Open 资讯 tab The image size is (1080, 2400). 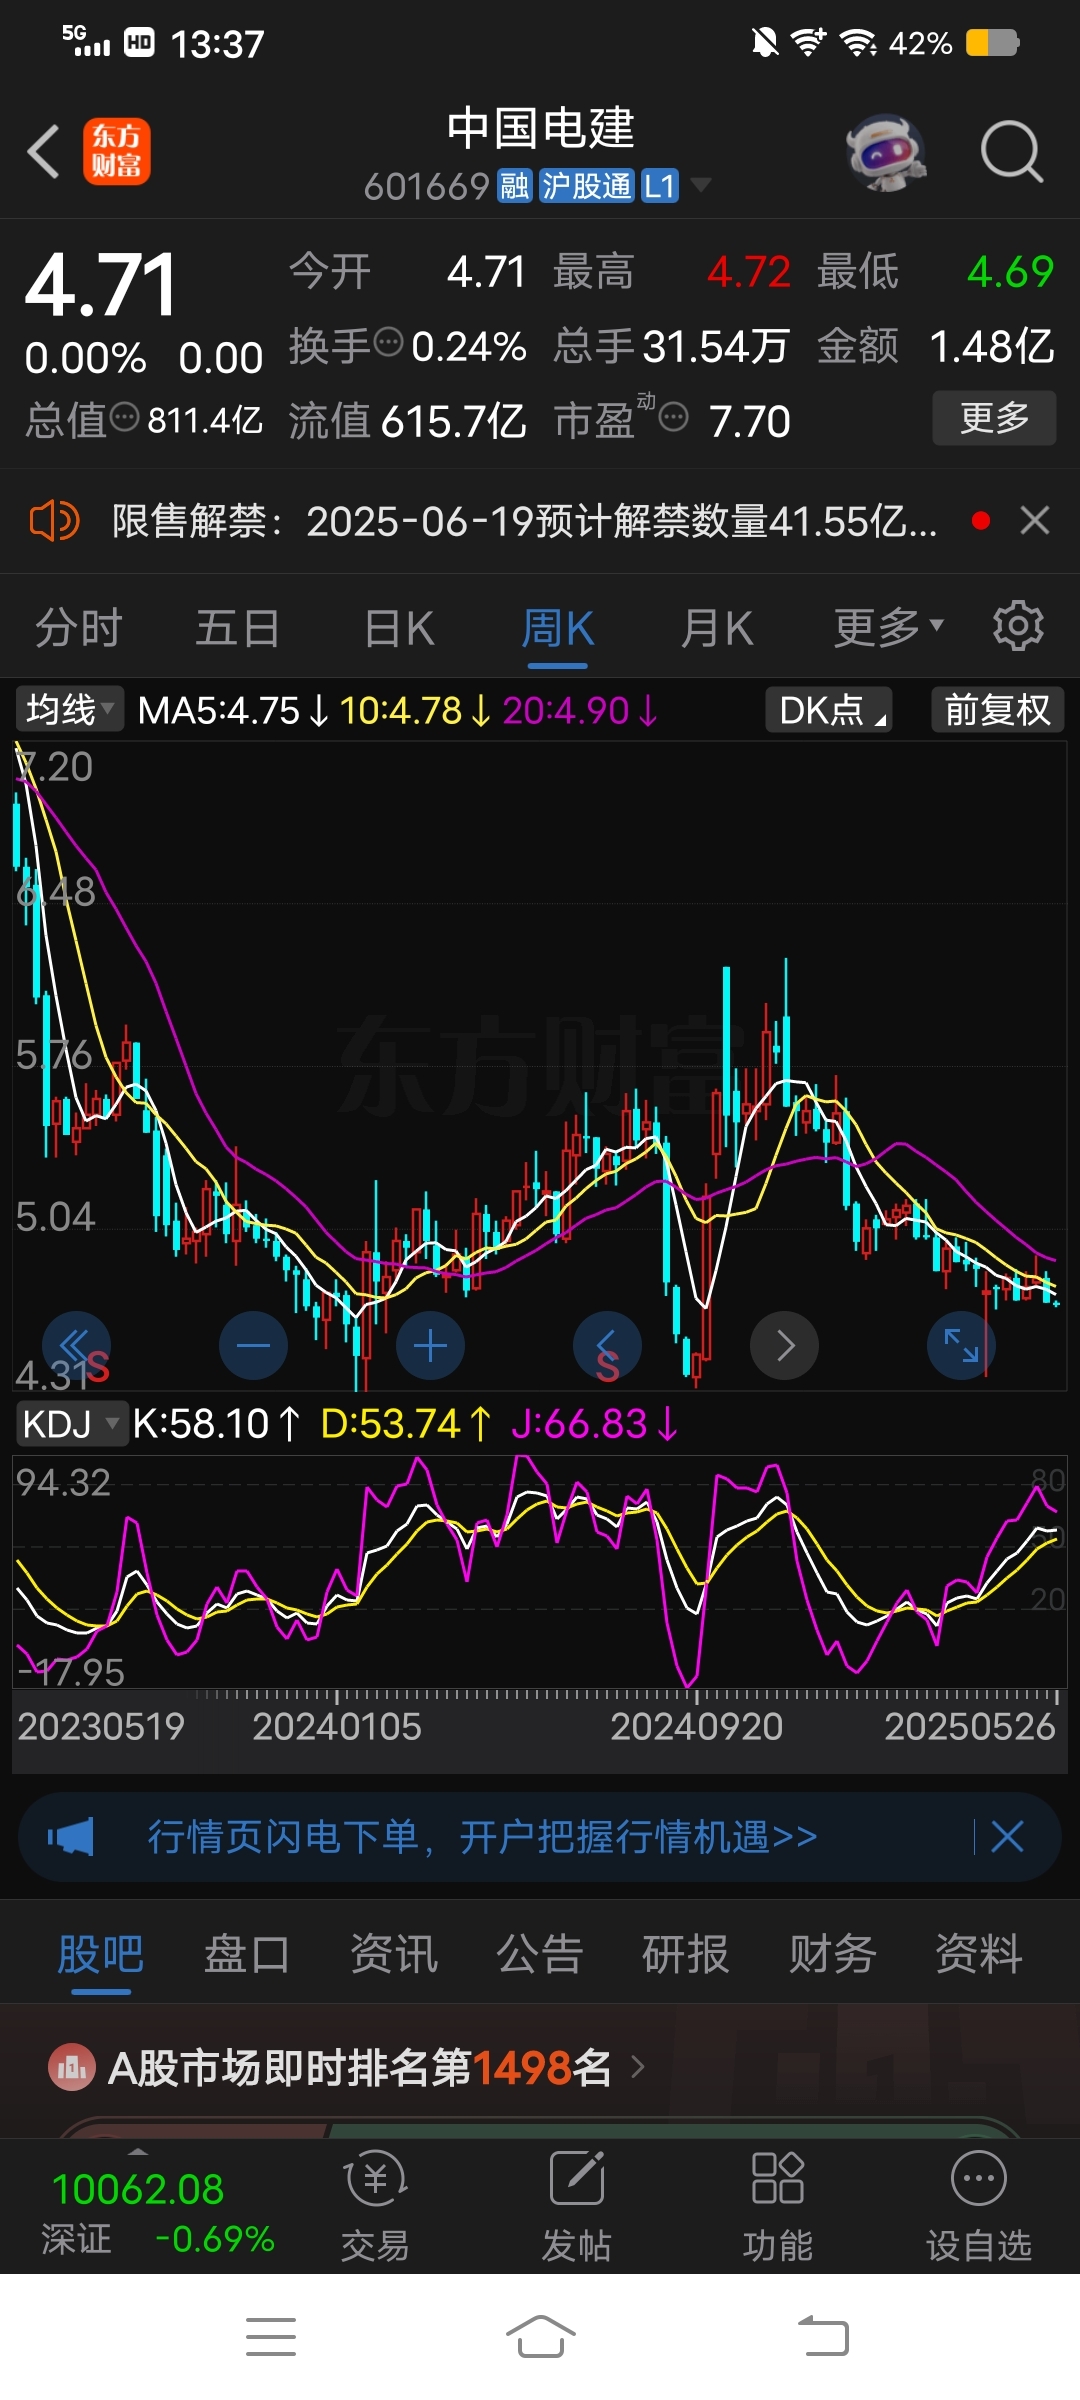(x=393, y=1953)
